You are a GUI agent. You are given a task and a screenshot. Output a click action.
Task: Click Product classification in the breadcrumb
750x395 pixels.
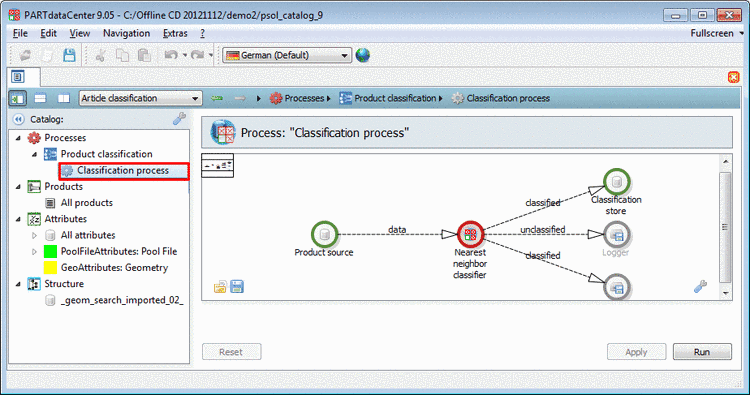coord(395,99)
